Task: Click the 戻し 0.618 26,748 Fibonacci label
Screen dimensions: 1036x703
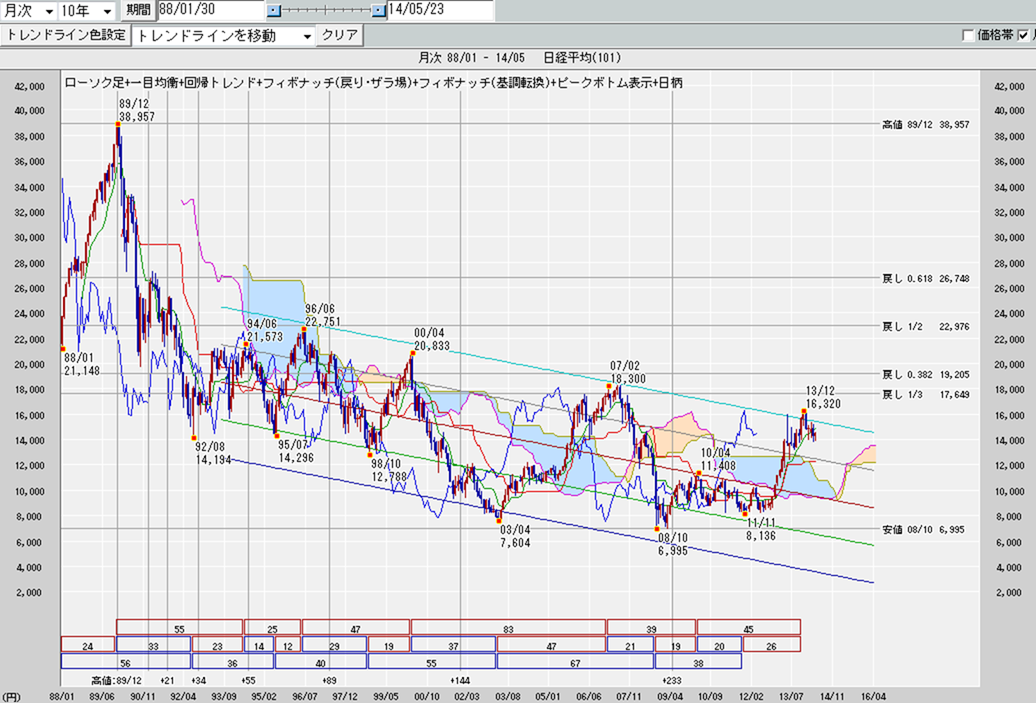Action: pyautogui.click(x=926, y=279)
